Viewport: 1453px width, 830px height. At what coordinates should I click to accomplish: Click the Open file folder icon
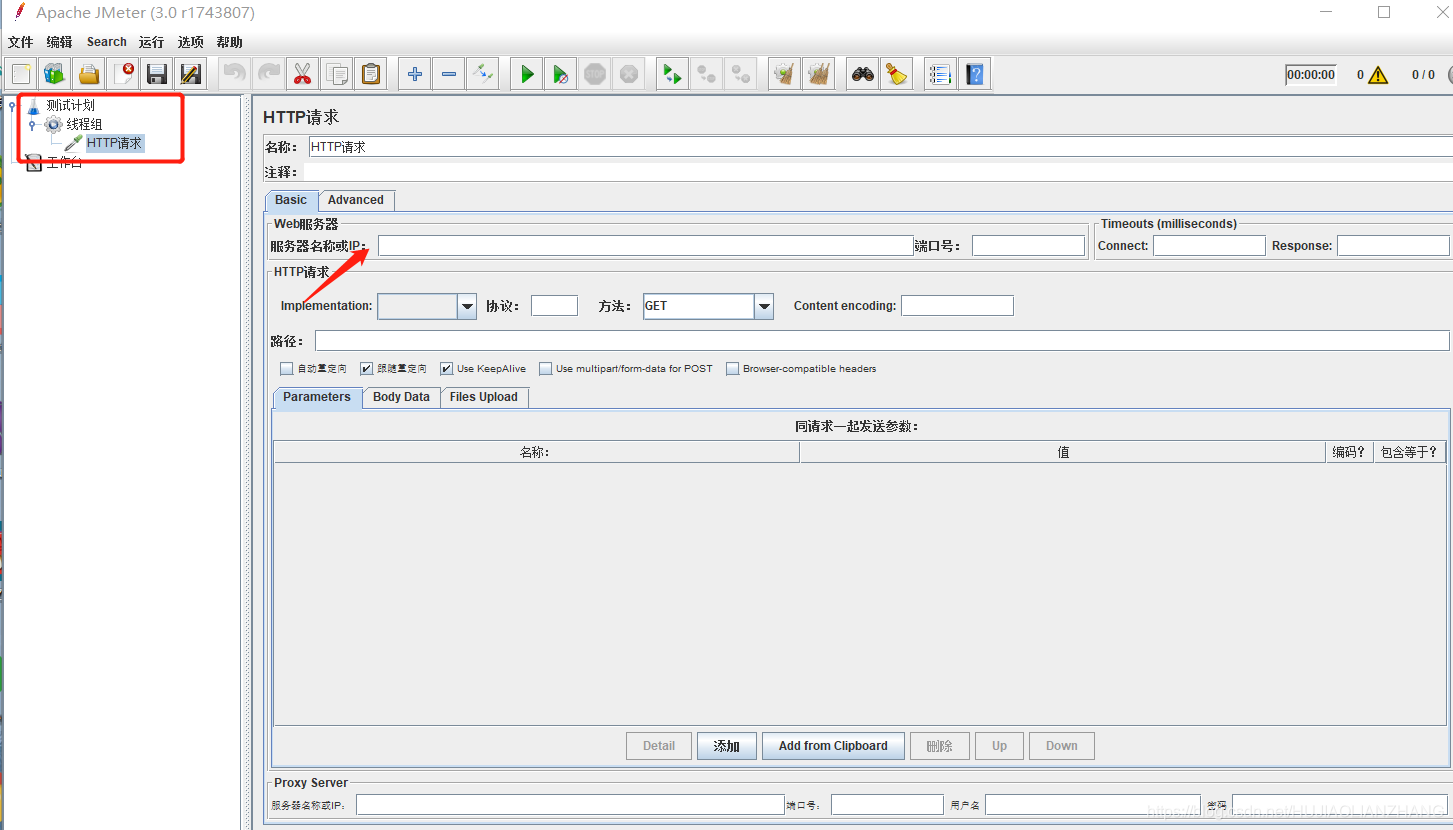[89, 74]
